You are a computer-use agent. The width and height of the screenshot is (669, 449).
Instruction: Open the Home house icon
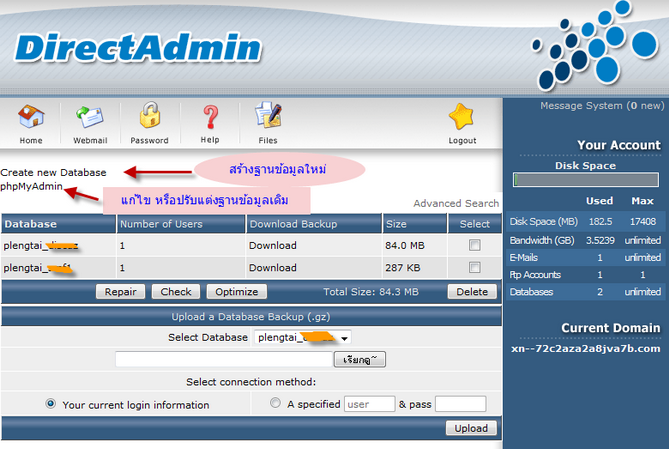31,117
